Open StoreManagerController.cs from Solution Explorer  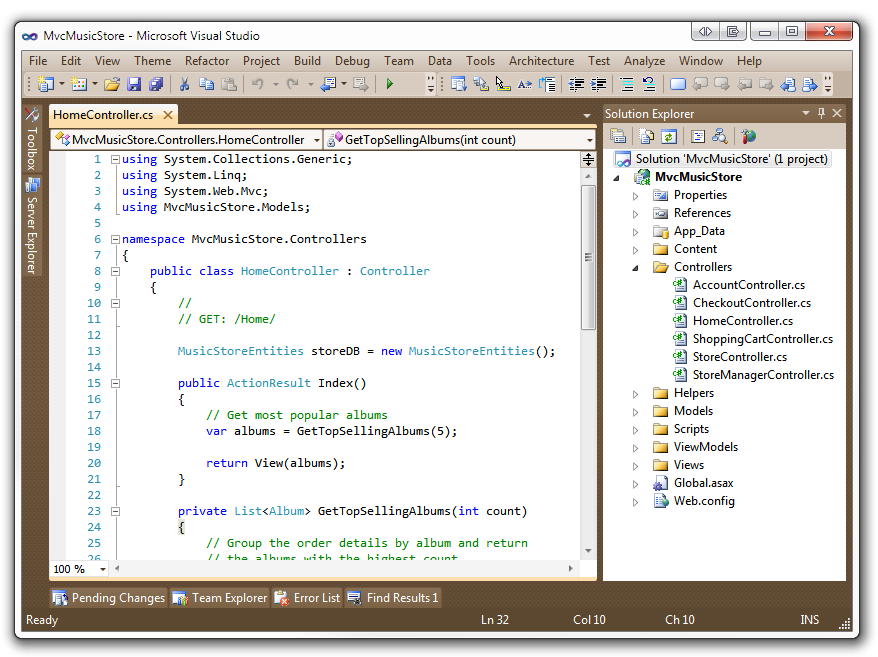click(x=762, y=375)
